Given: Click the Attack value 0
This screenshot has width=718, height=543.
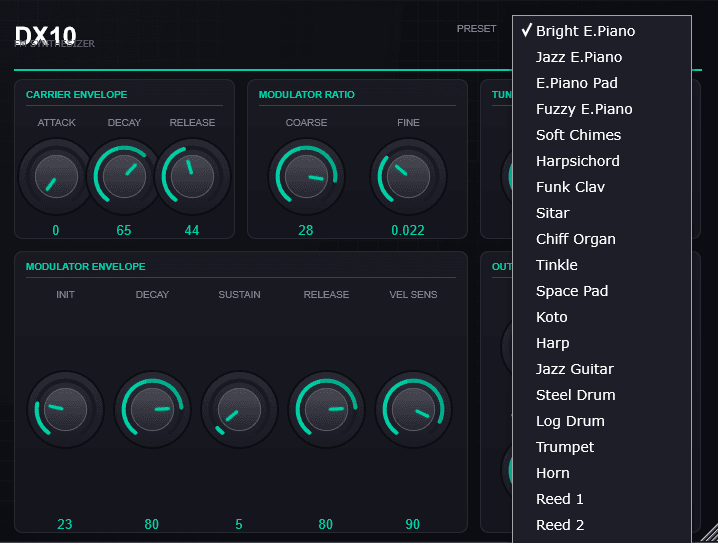Looking at the screenshot, I should pos(56,230).
